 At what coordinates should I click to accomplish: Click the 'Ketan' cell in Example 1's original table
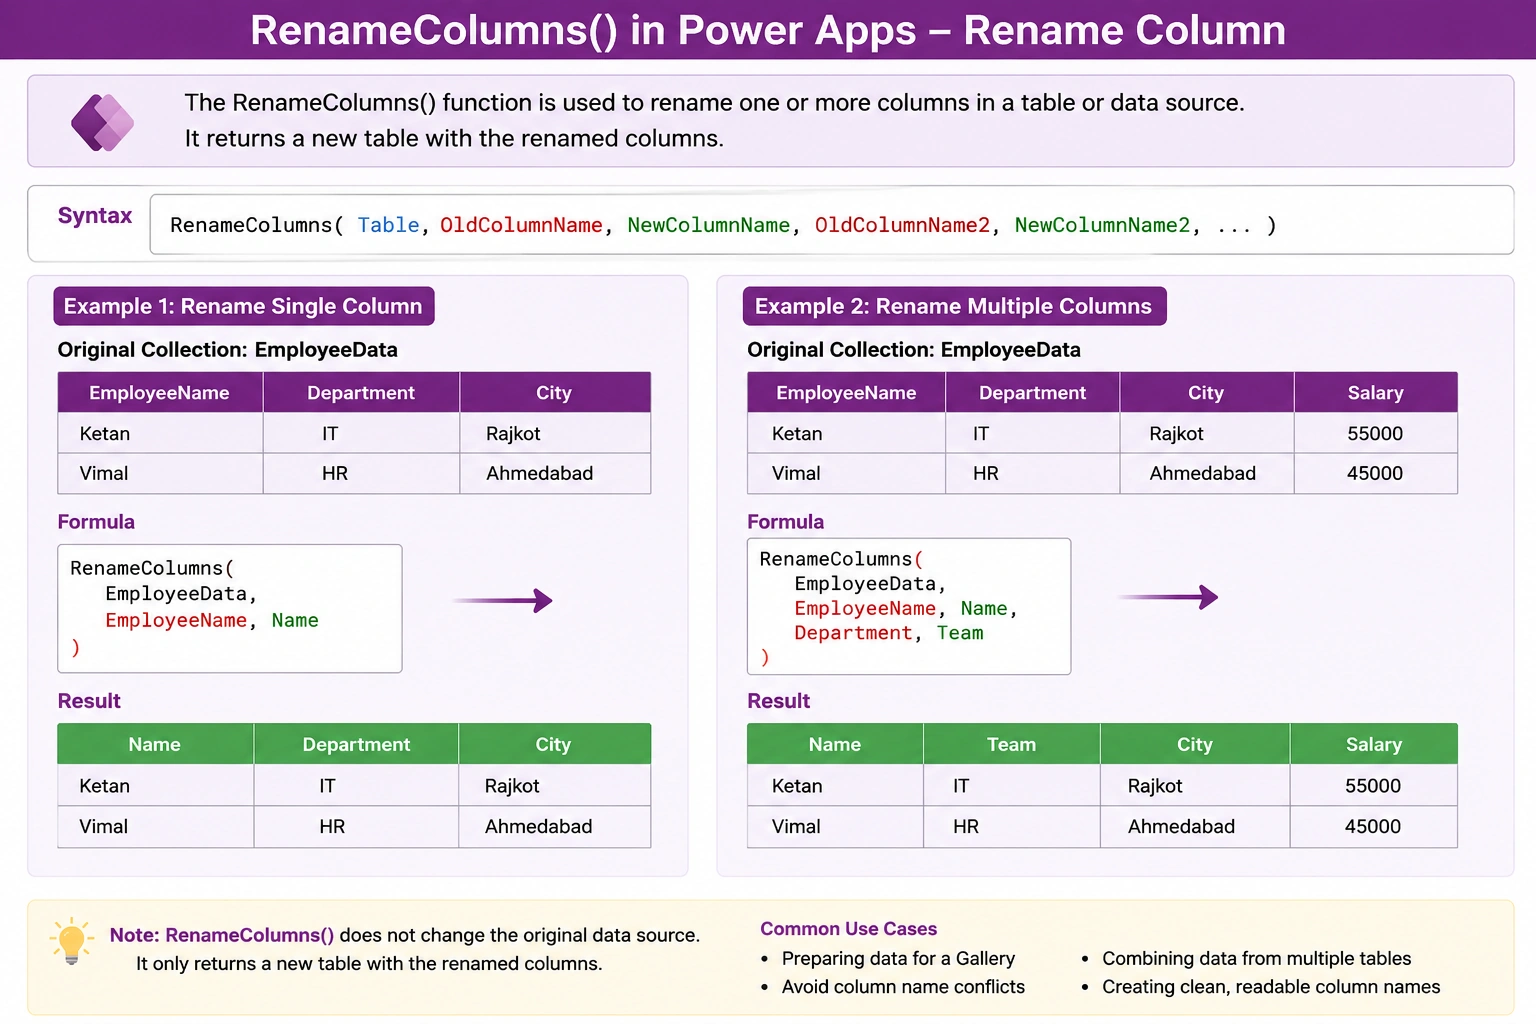pos(160,434)
